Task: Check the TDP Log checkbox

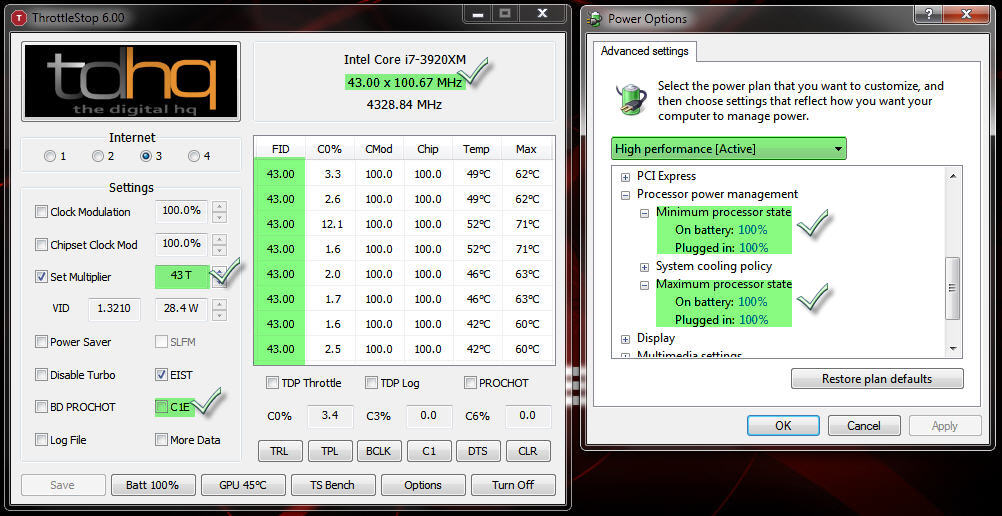Action: coord(371,383)
